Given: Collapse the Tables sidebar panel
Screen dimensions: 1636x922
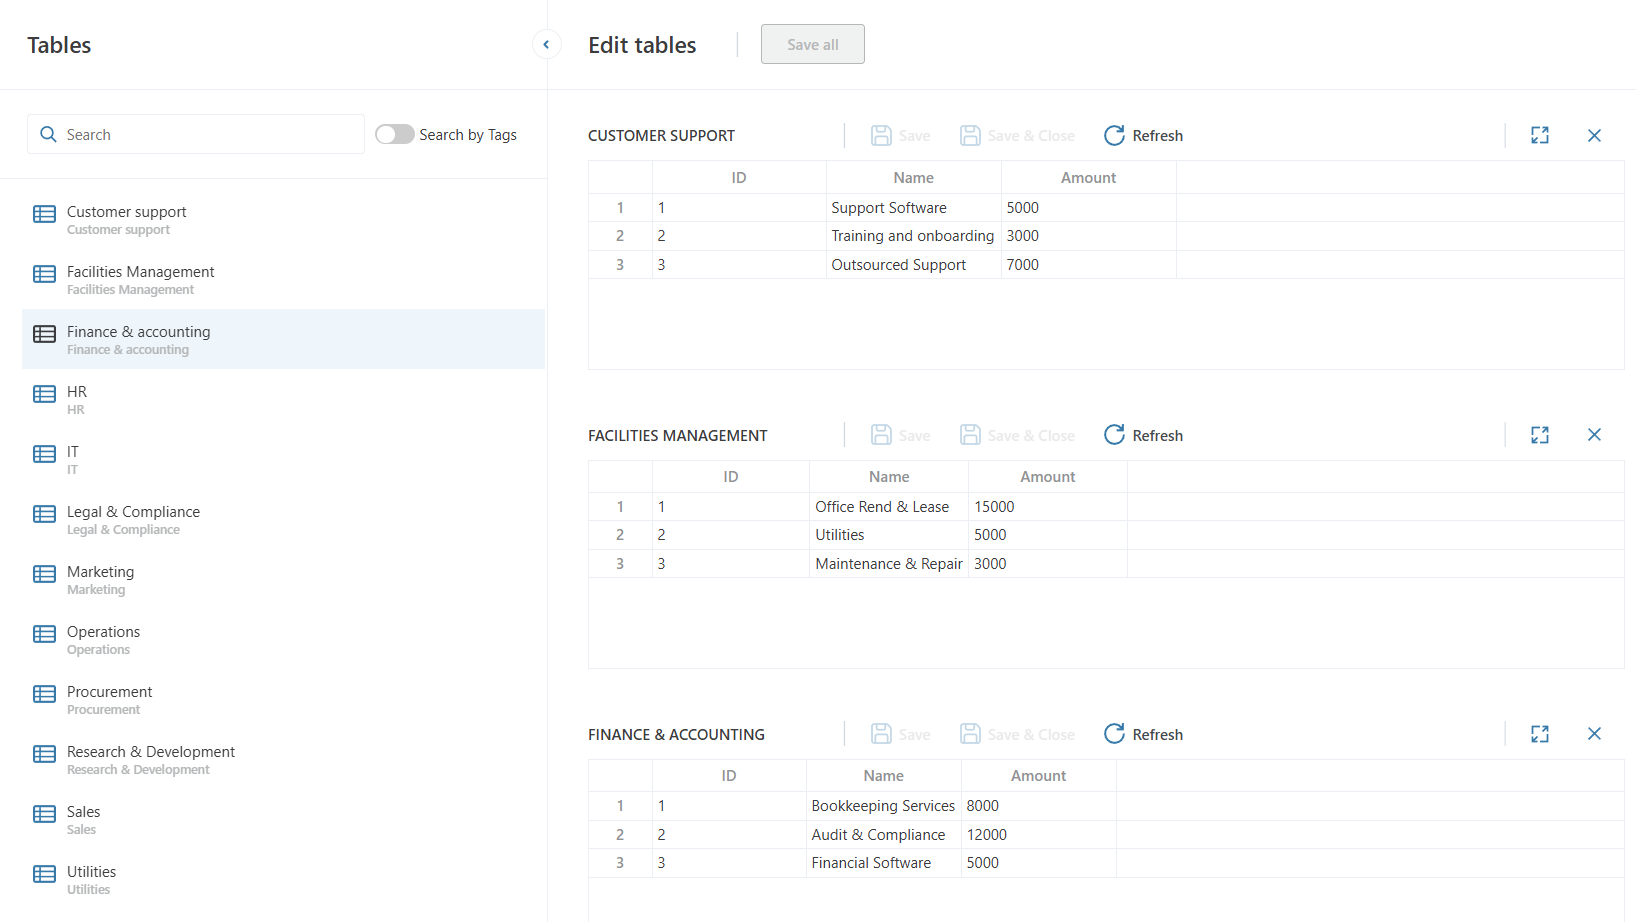Looking at the screenshot, I should [x=546, y=45].
